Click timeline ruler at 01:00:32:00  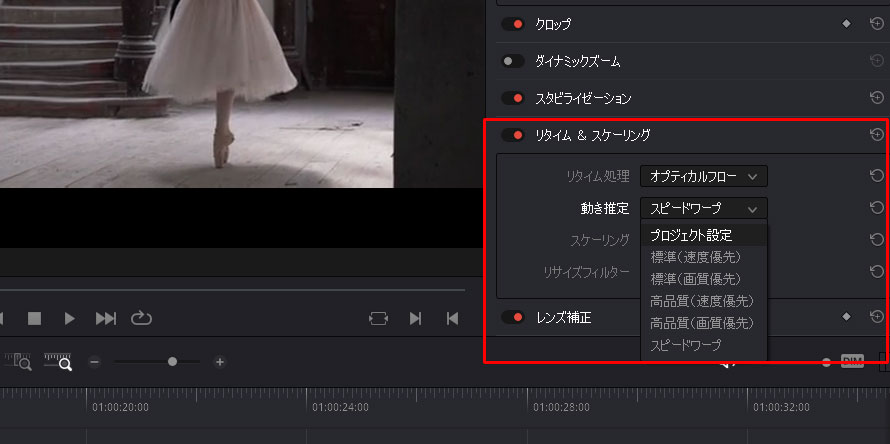click(781, 407)
